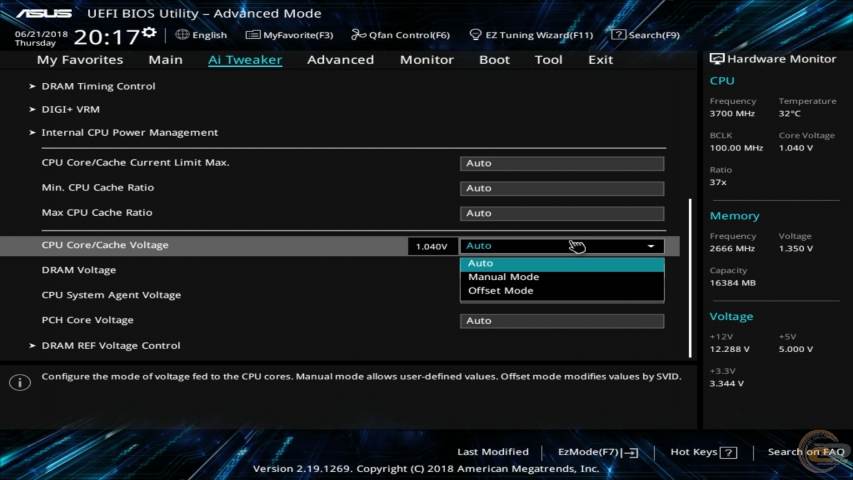The image size is (853, 480).
Task: Click +12V reading 12.288 V
Action: [730, 349]
